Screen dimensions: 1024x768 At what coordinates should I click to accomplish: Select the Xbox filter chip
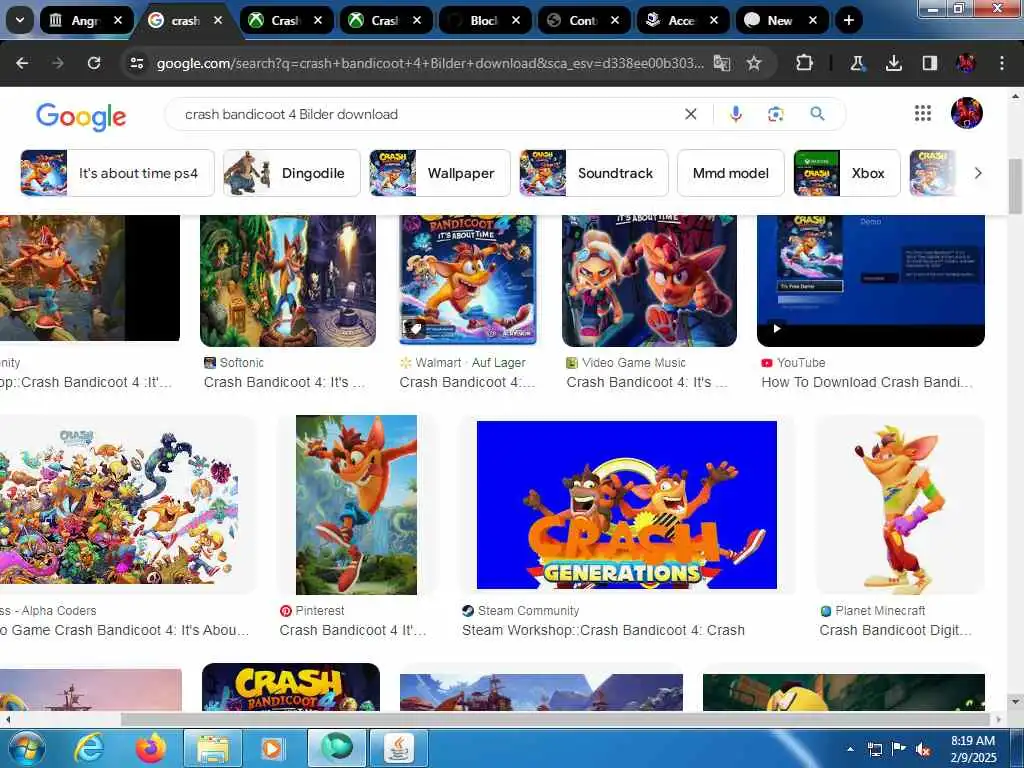[x=846, y=173]
